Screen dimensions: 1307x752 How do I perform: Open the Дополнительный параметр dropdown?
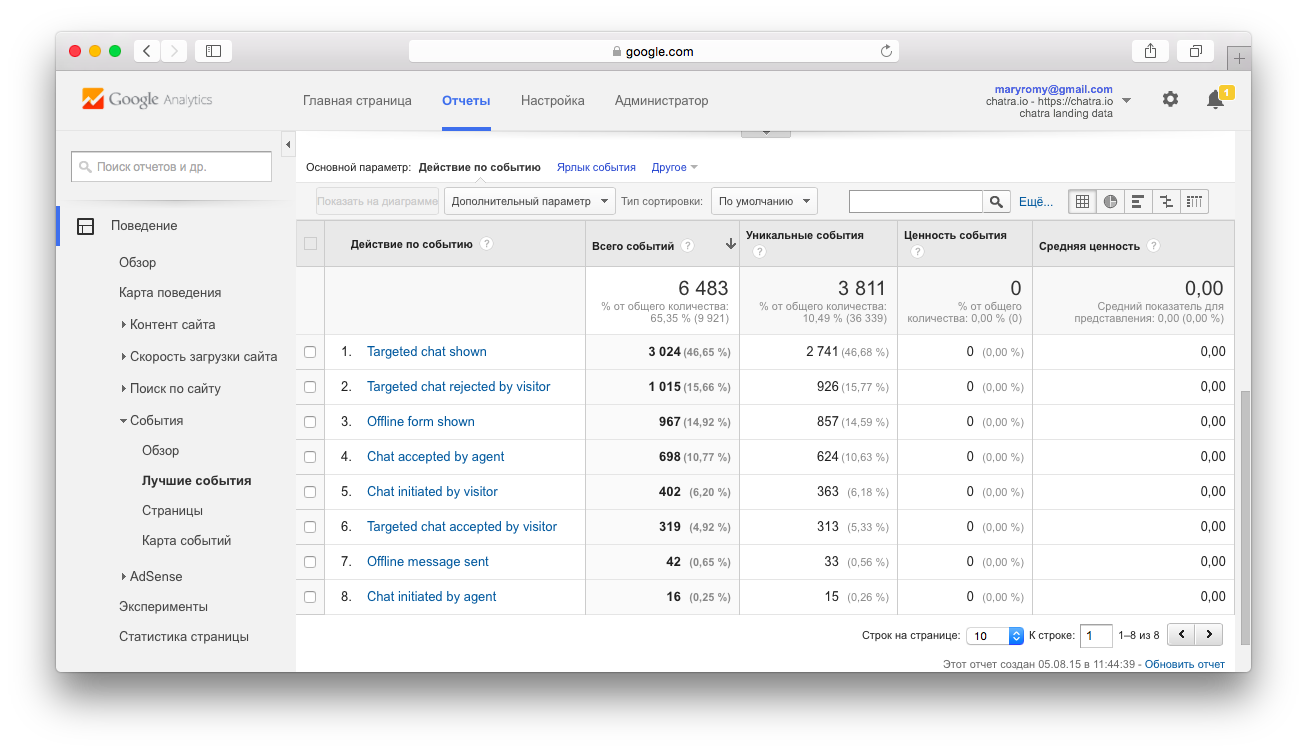[x=529, y=201]
